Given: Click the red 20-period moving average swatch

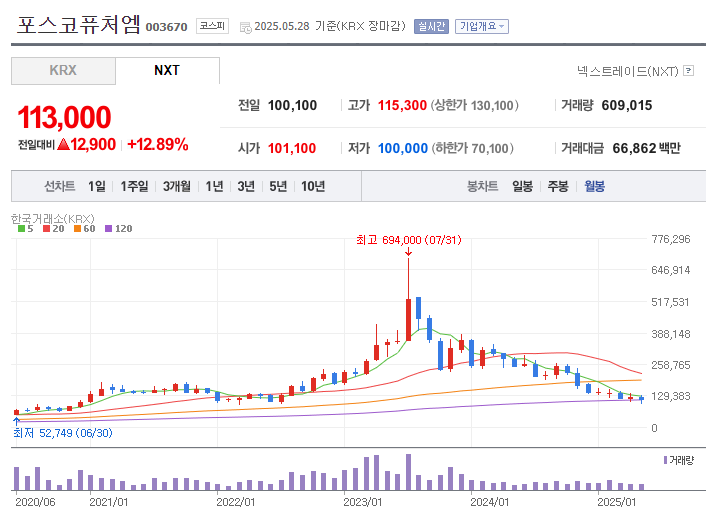Looking at the screenshot, I should [46, 229].
